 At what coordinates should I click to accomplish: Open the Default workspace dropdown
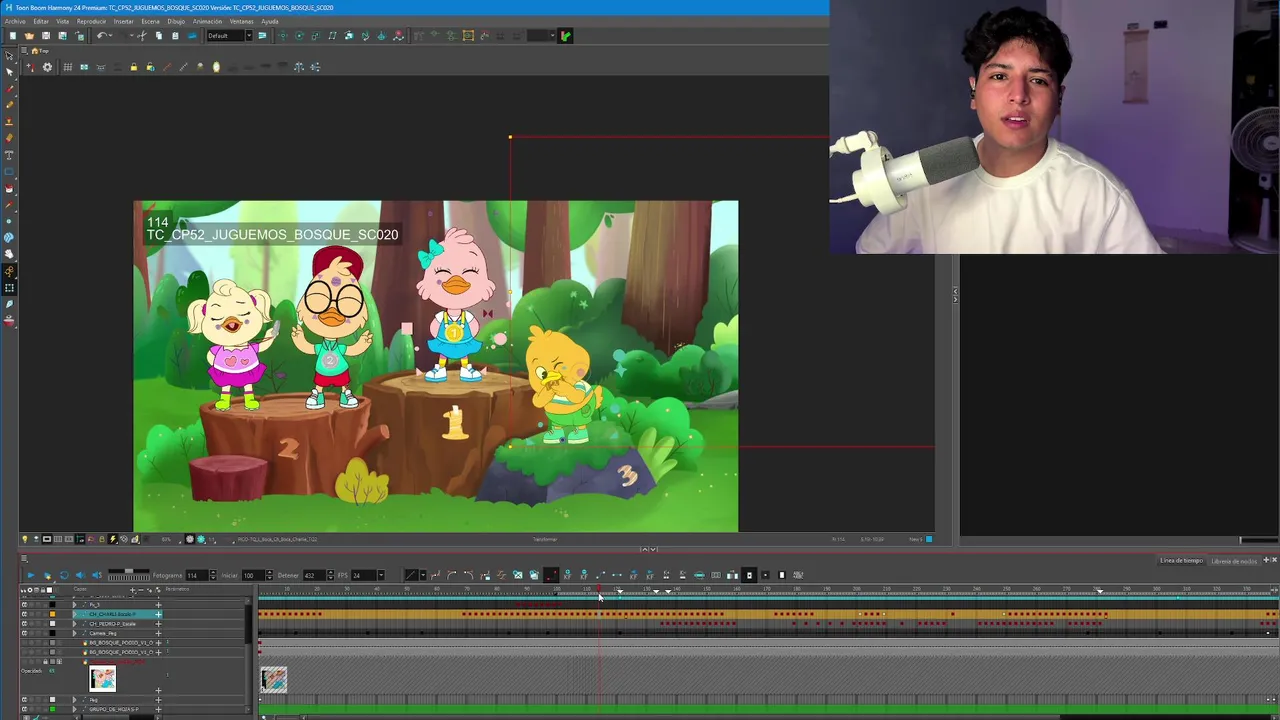(x=229, y=36)
